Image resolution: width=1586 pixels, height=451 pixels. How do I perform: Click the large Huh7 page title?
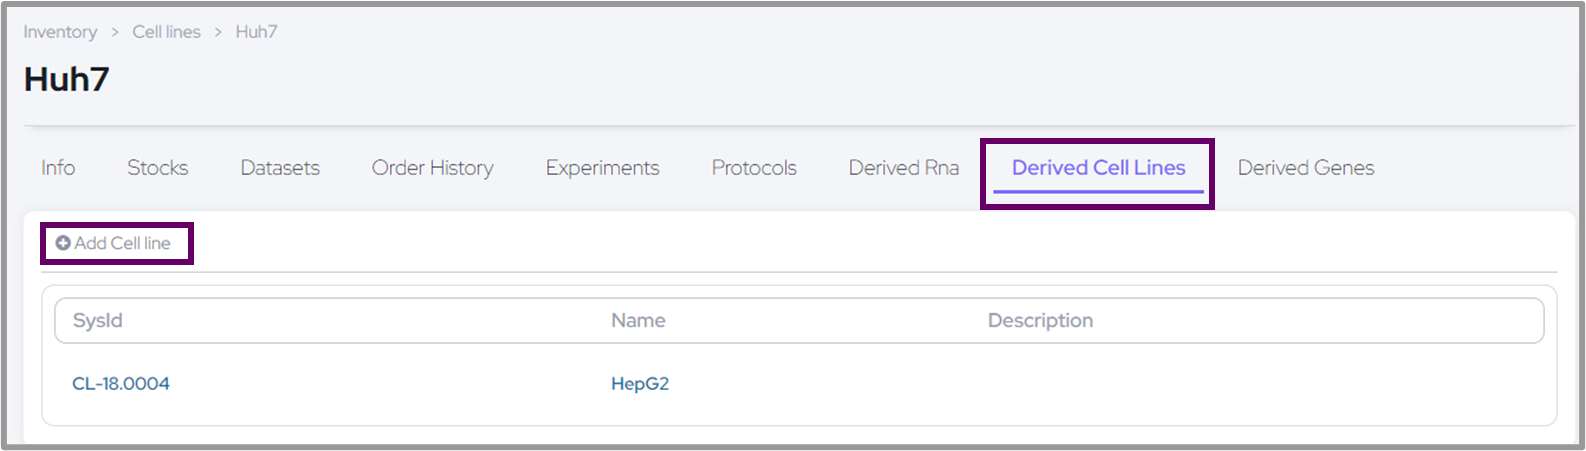click(66, 79)
